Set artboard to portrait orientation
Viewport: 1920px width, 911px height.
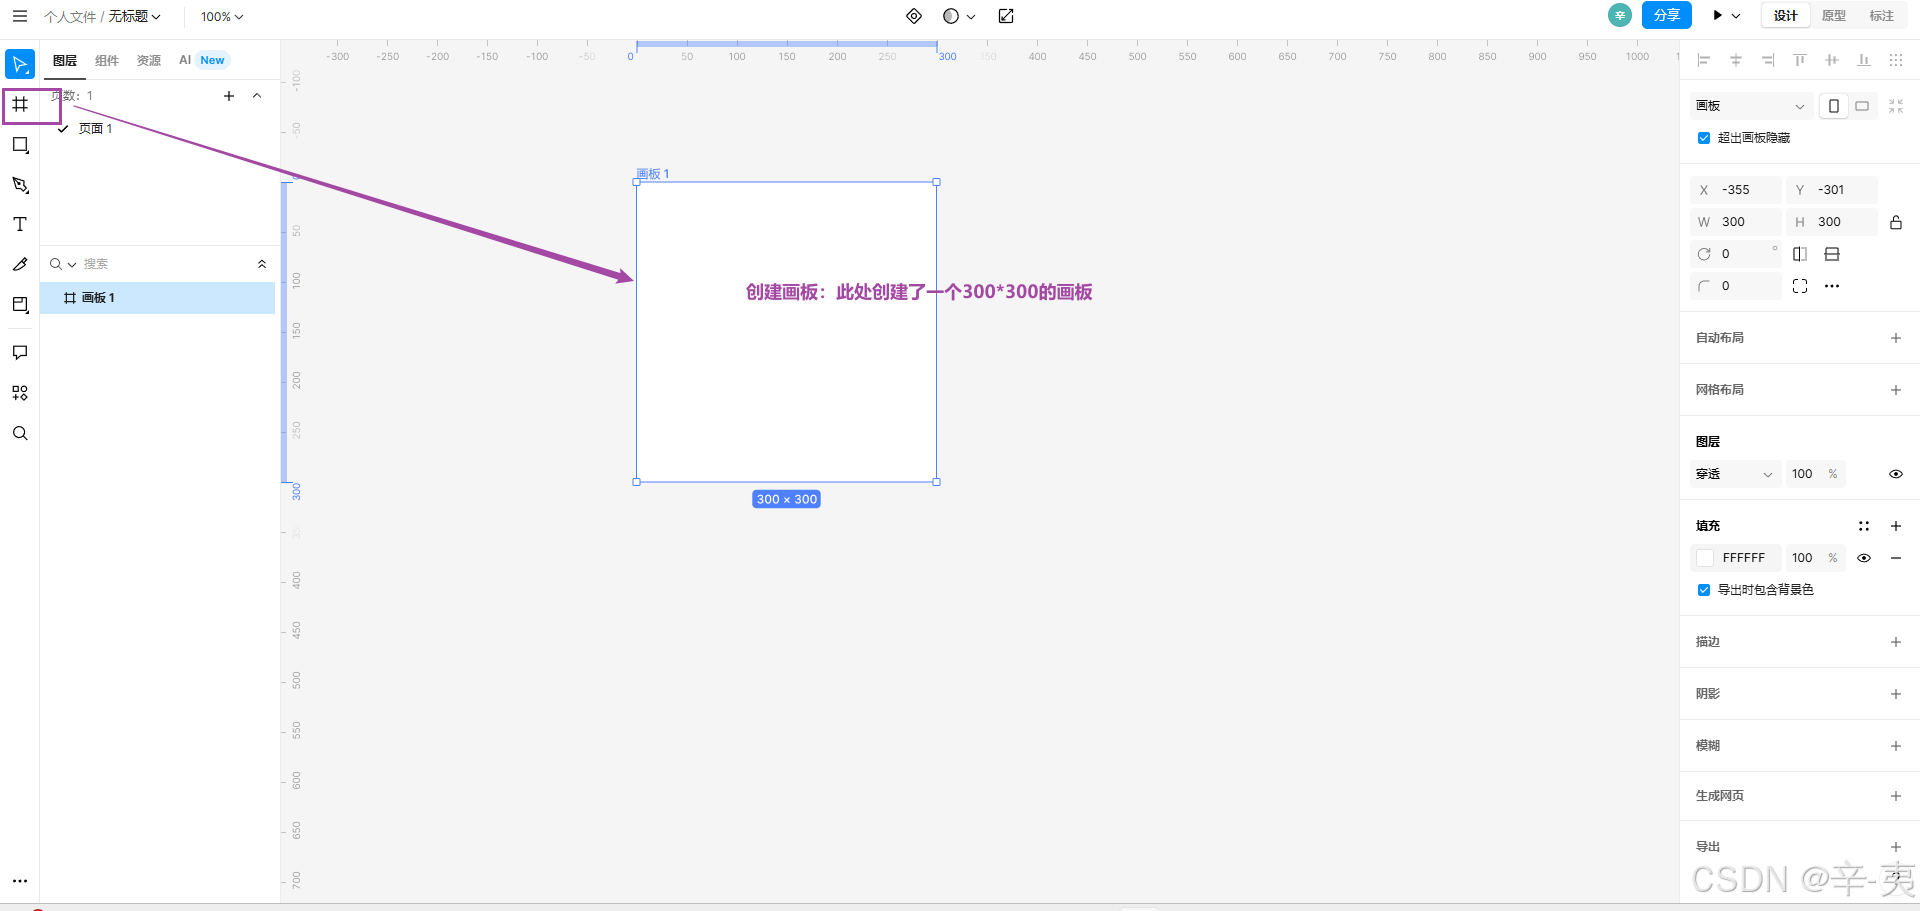[1834, 106]
